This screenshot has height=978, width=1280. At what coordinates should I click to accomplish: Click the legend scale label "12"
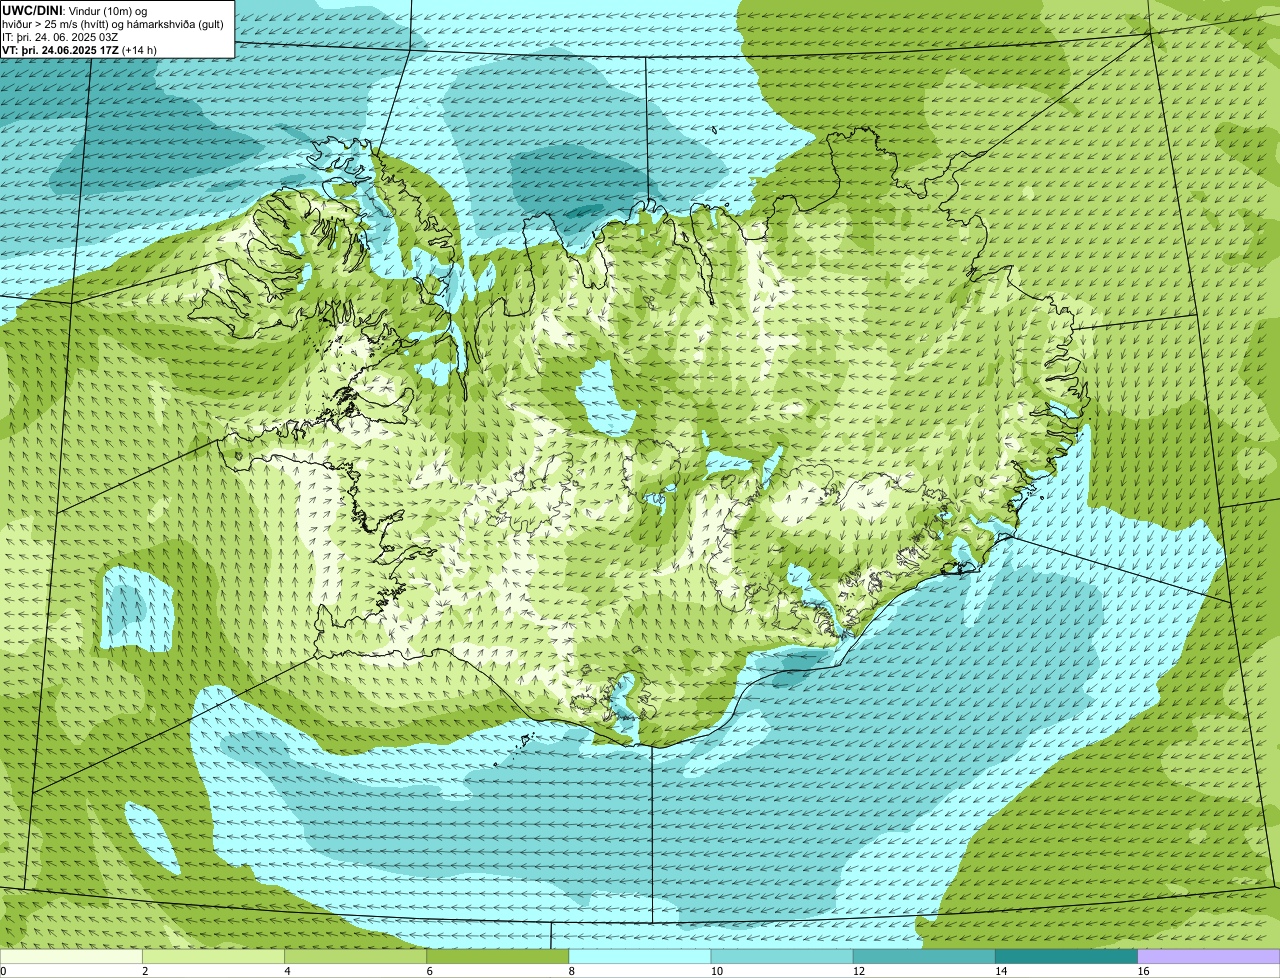(858, 971)
